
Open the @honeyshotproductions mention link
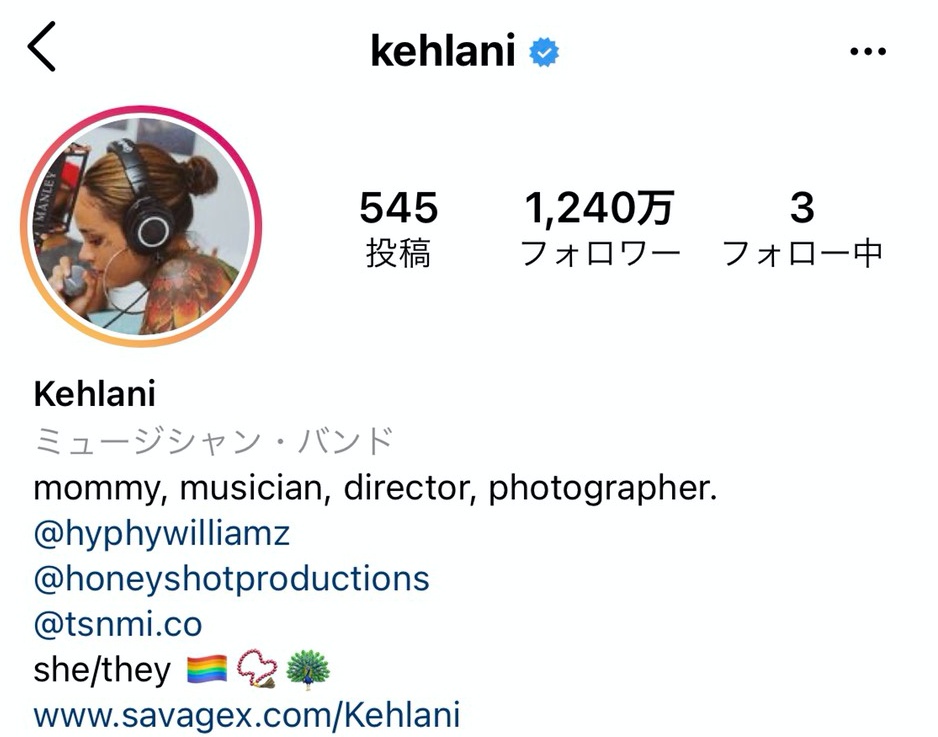[232, 579]
